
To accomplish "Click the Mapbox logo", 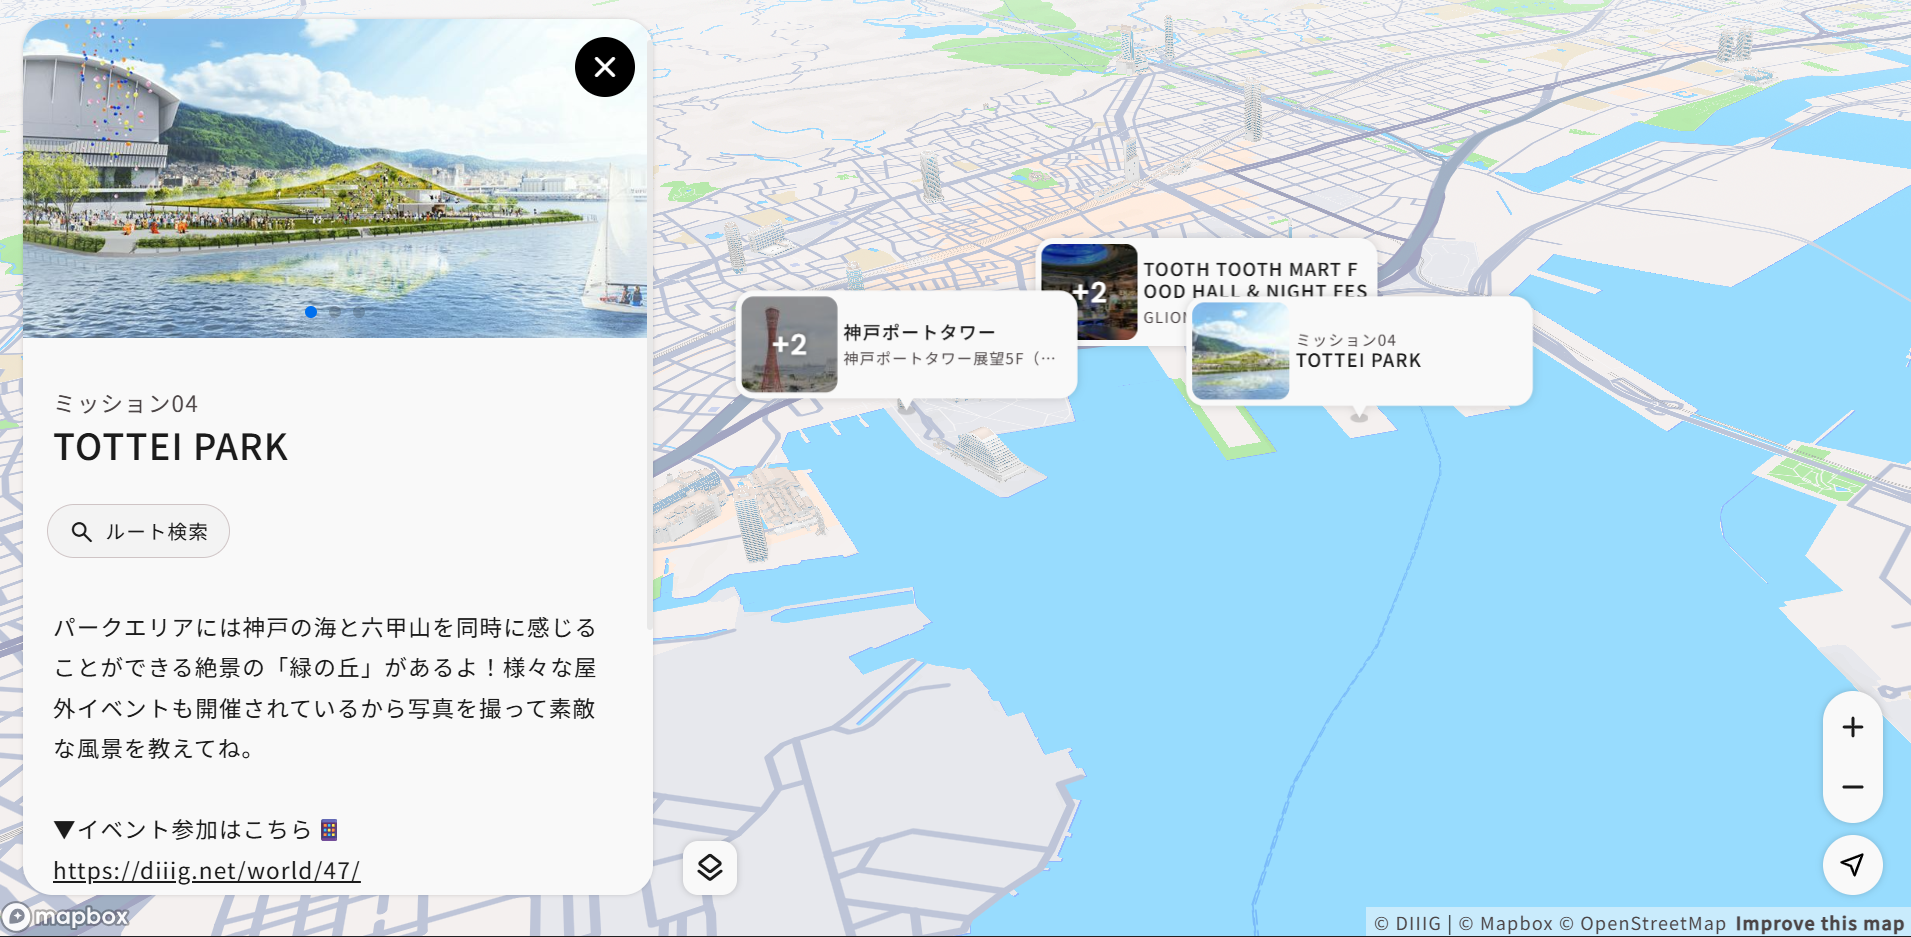I will pos(66,916).
